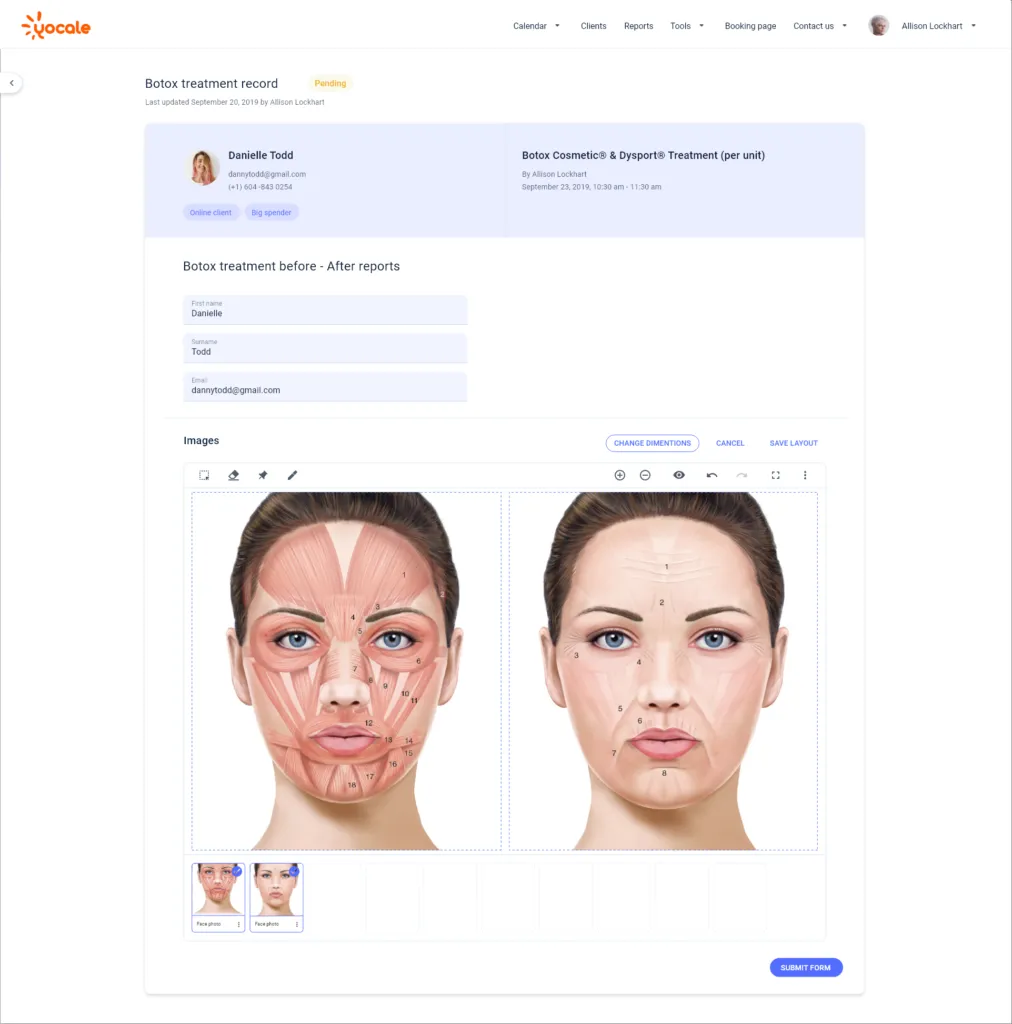Image resolution: width=1012 pixels, height=1024 pixels.
Task: Select the pin marker tool
Action: pyautogui.click(x=262, y=475)
